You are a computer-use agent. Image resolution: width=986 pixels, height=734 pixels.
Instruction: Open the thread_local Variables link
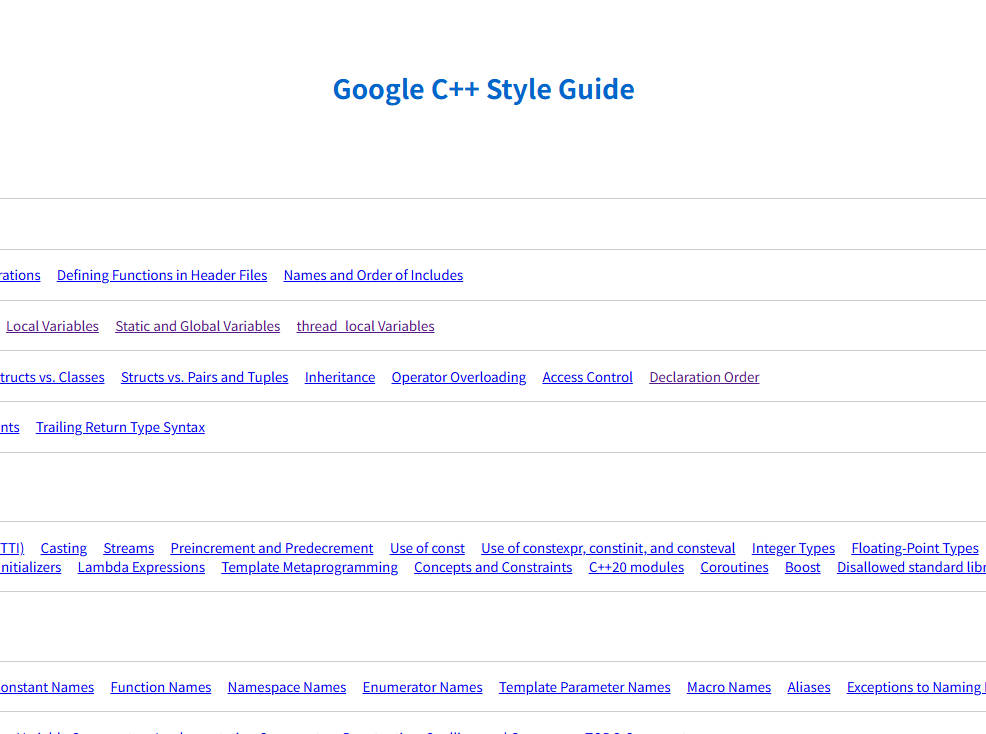pyautogui.click(x=365, y=326)
